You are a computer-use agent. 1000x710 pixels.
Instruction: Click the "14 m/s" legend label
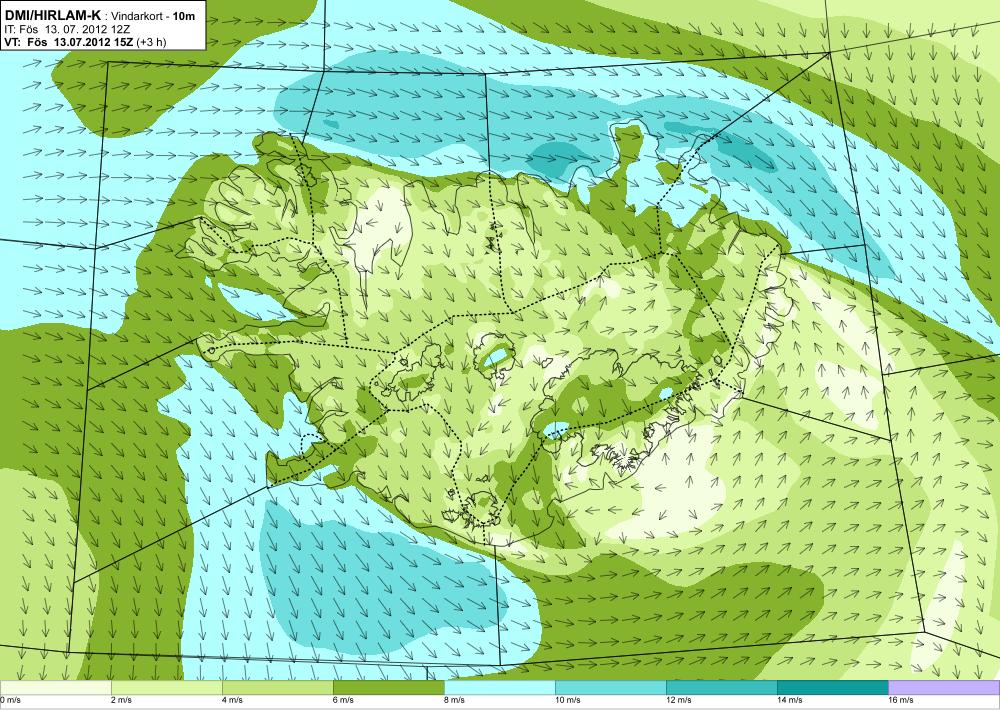(x=790, y=700)
